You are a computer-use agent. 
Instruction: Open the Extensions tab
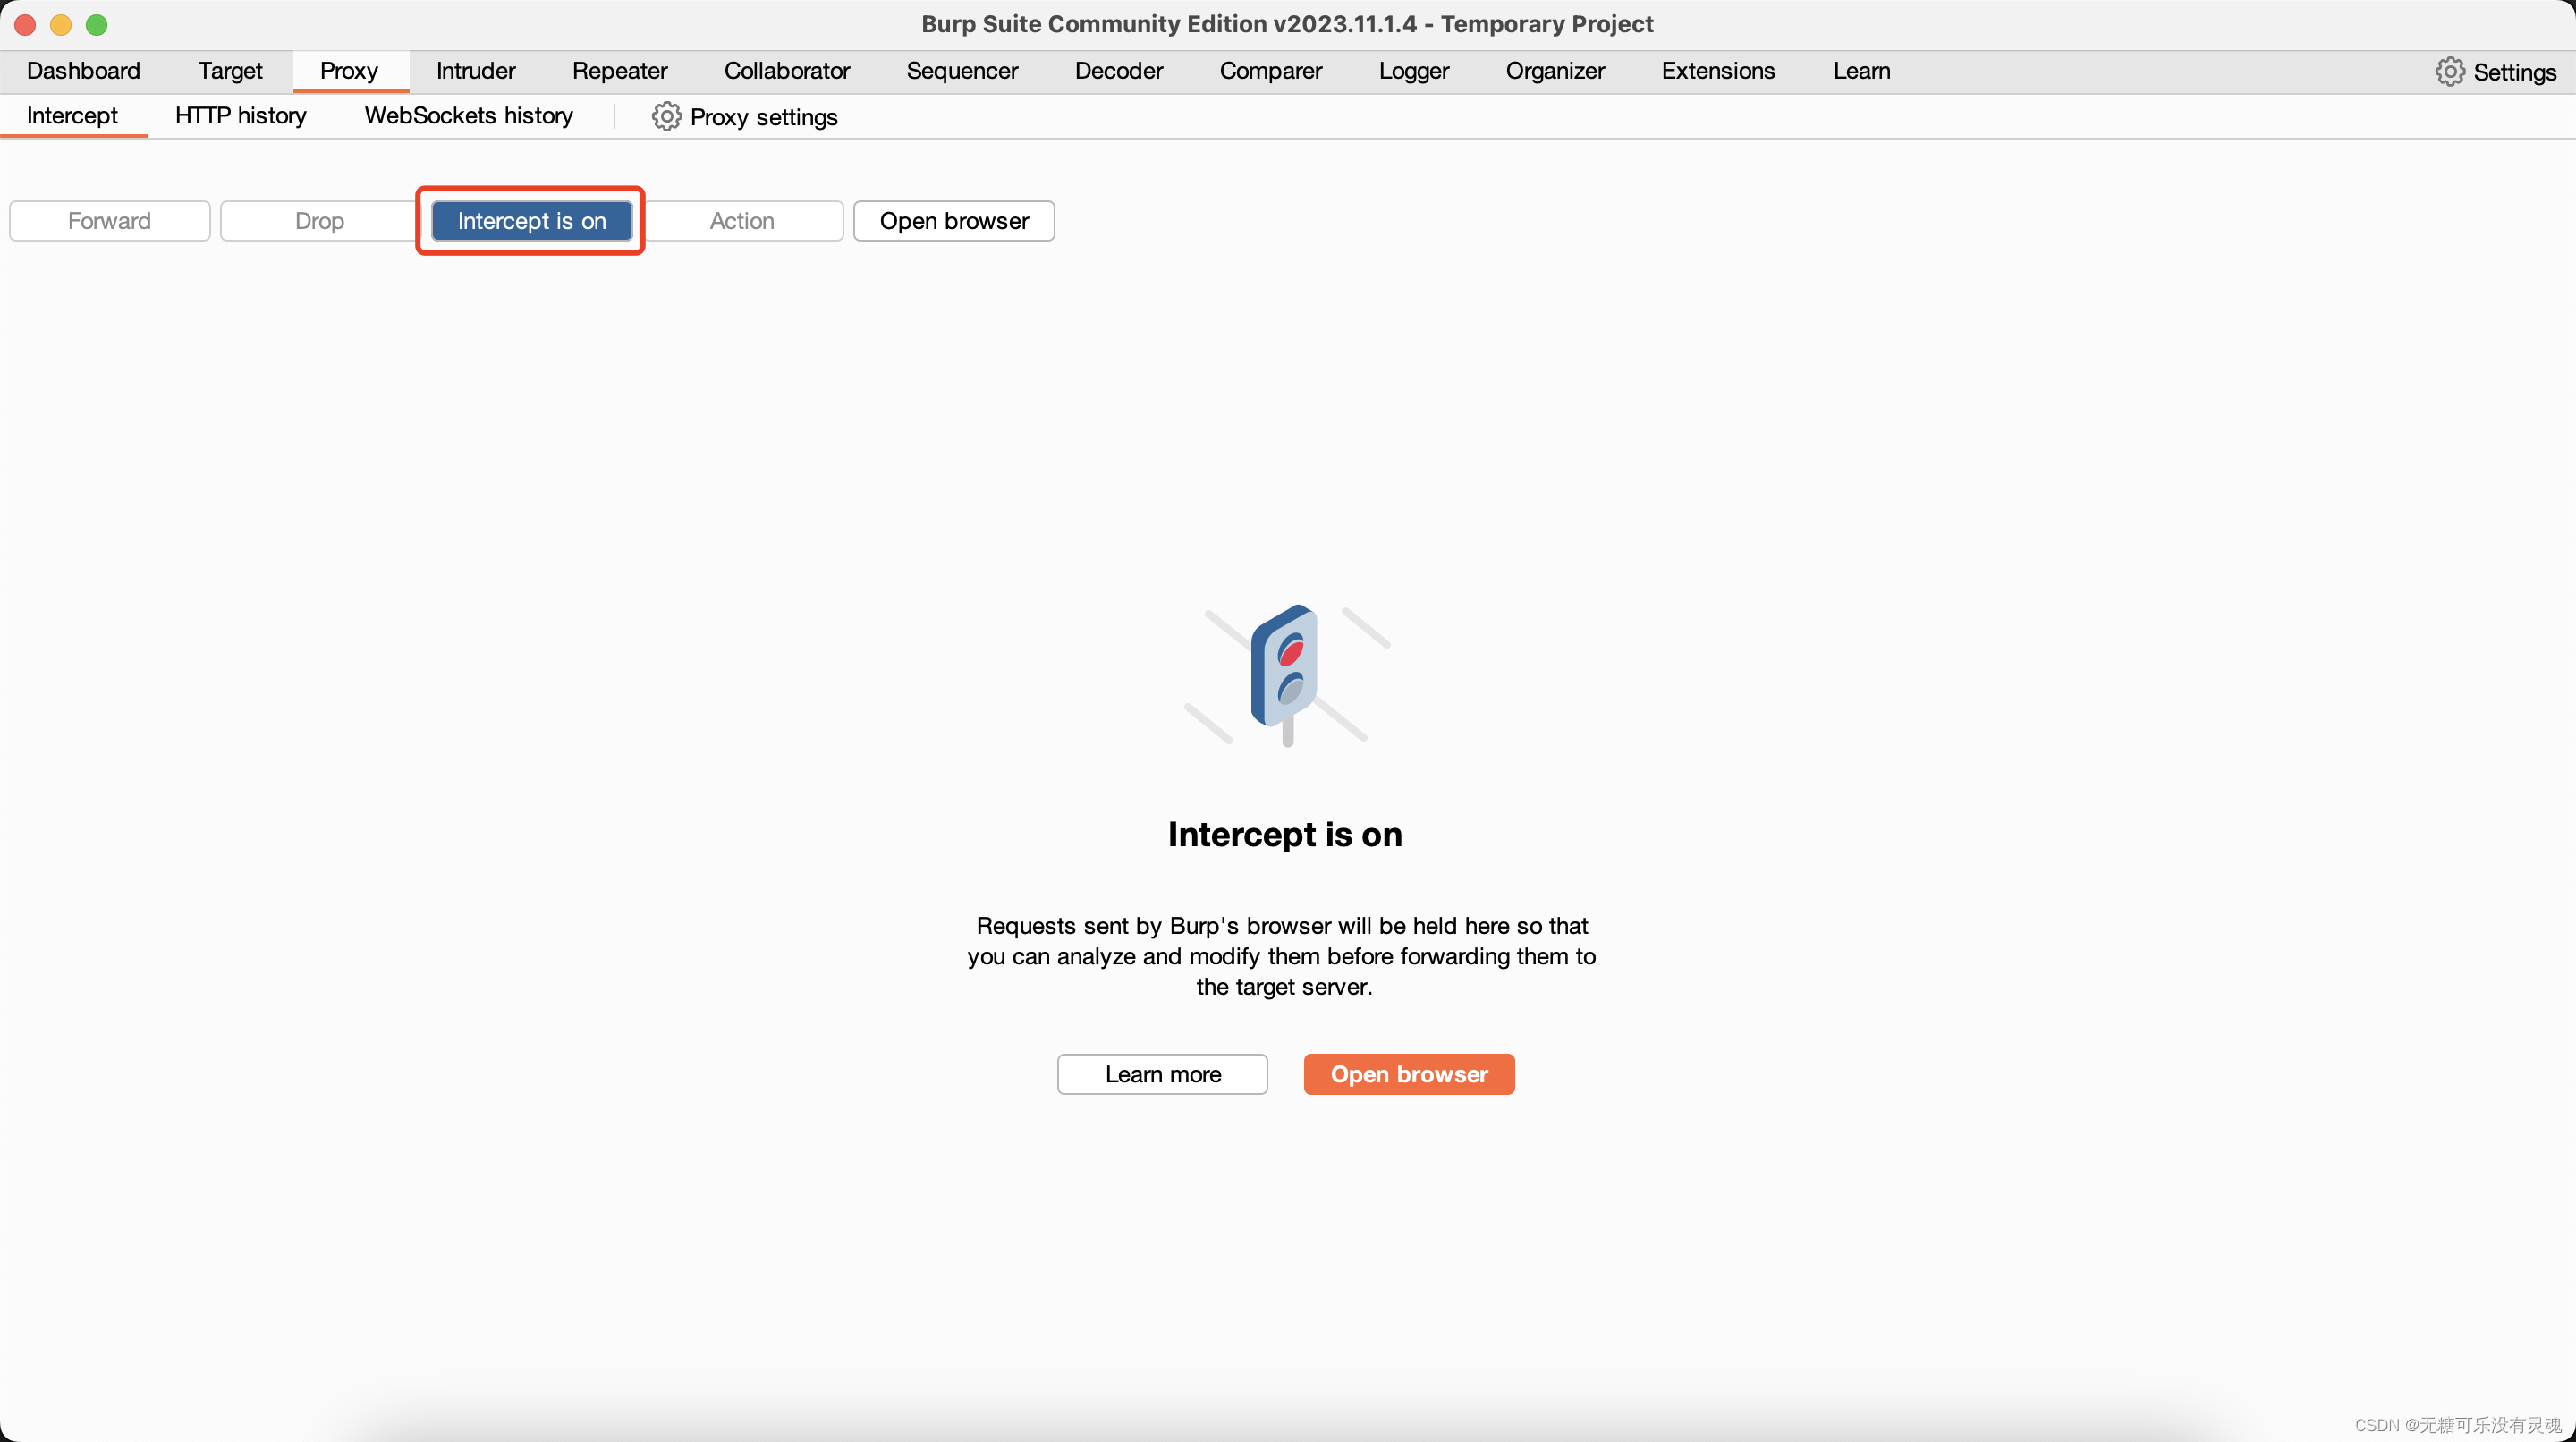[x=1718, y=69]
